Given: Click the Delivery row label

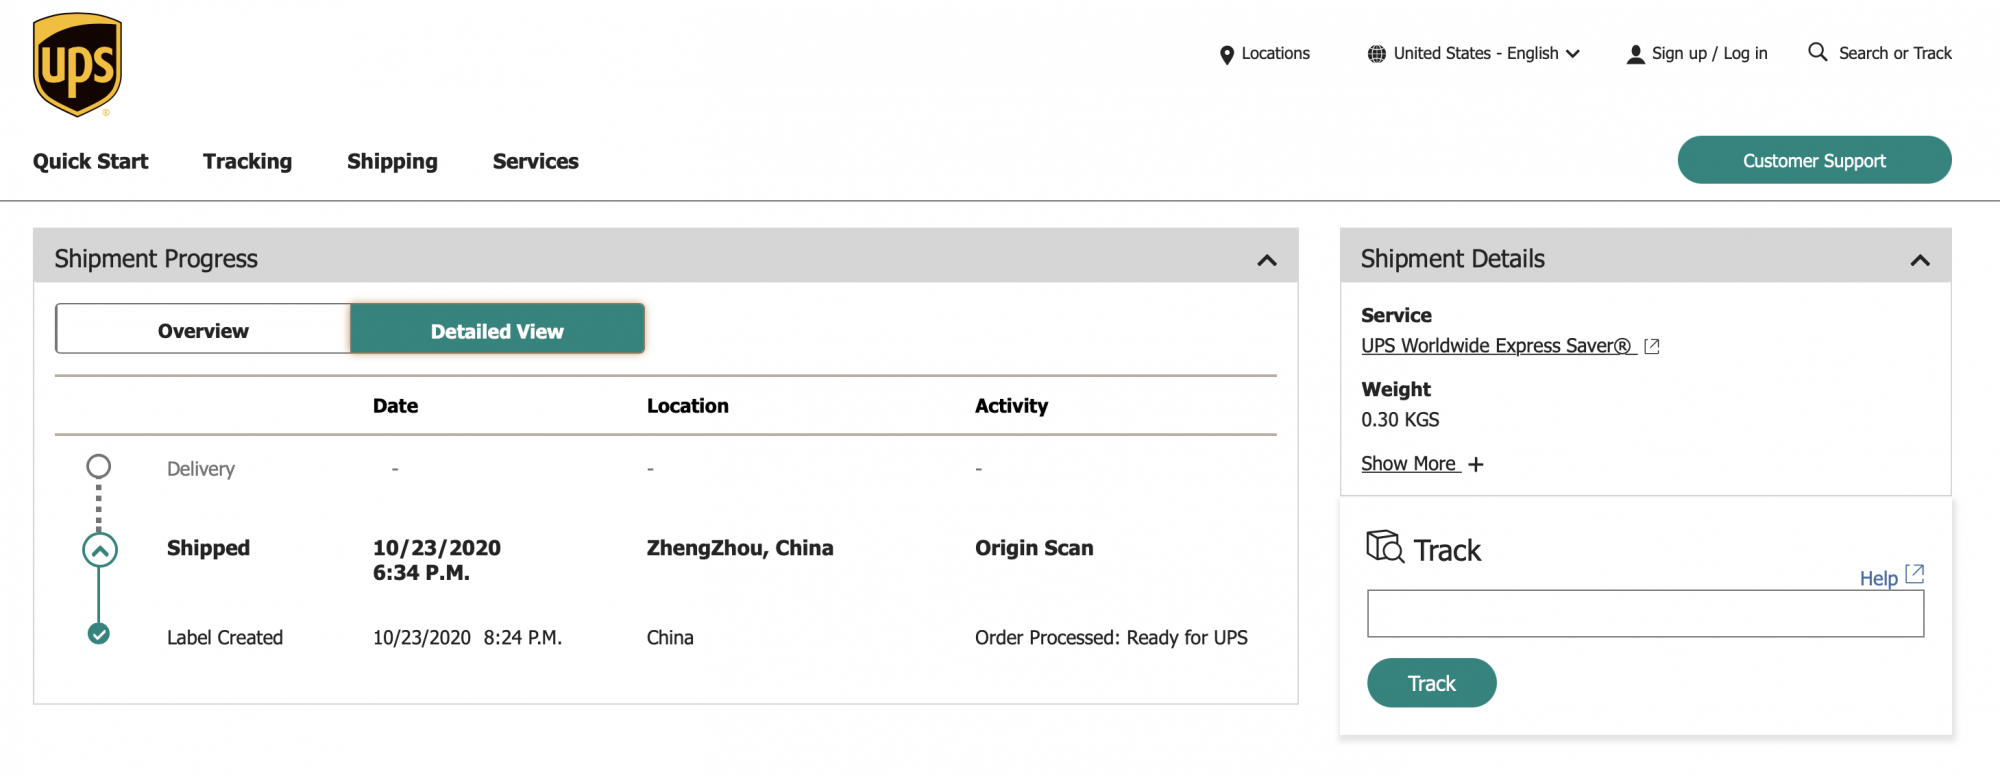Looking at the screenshot, I should click(x=200, y=469).
